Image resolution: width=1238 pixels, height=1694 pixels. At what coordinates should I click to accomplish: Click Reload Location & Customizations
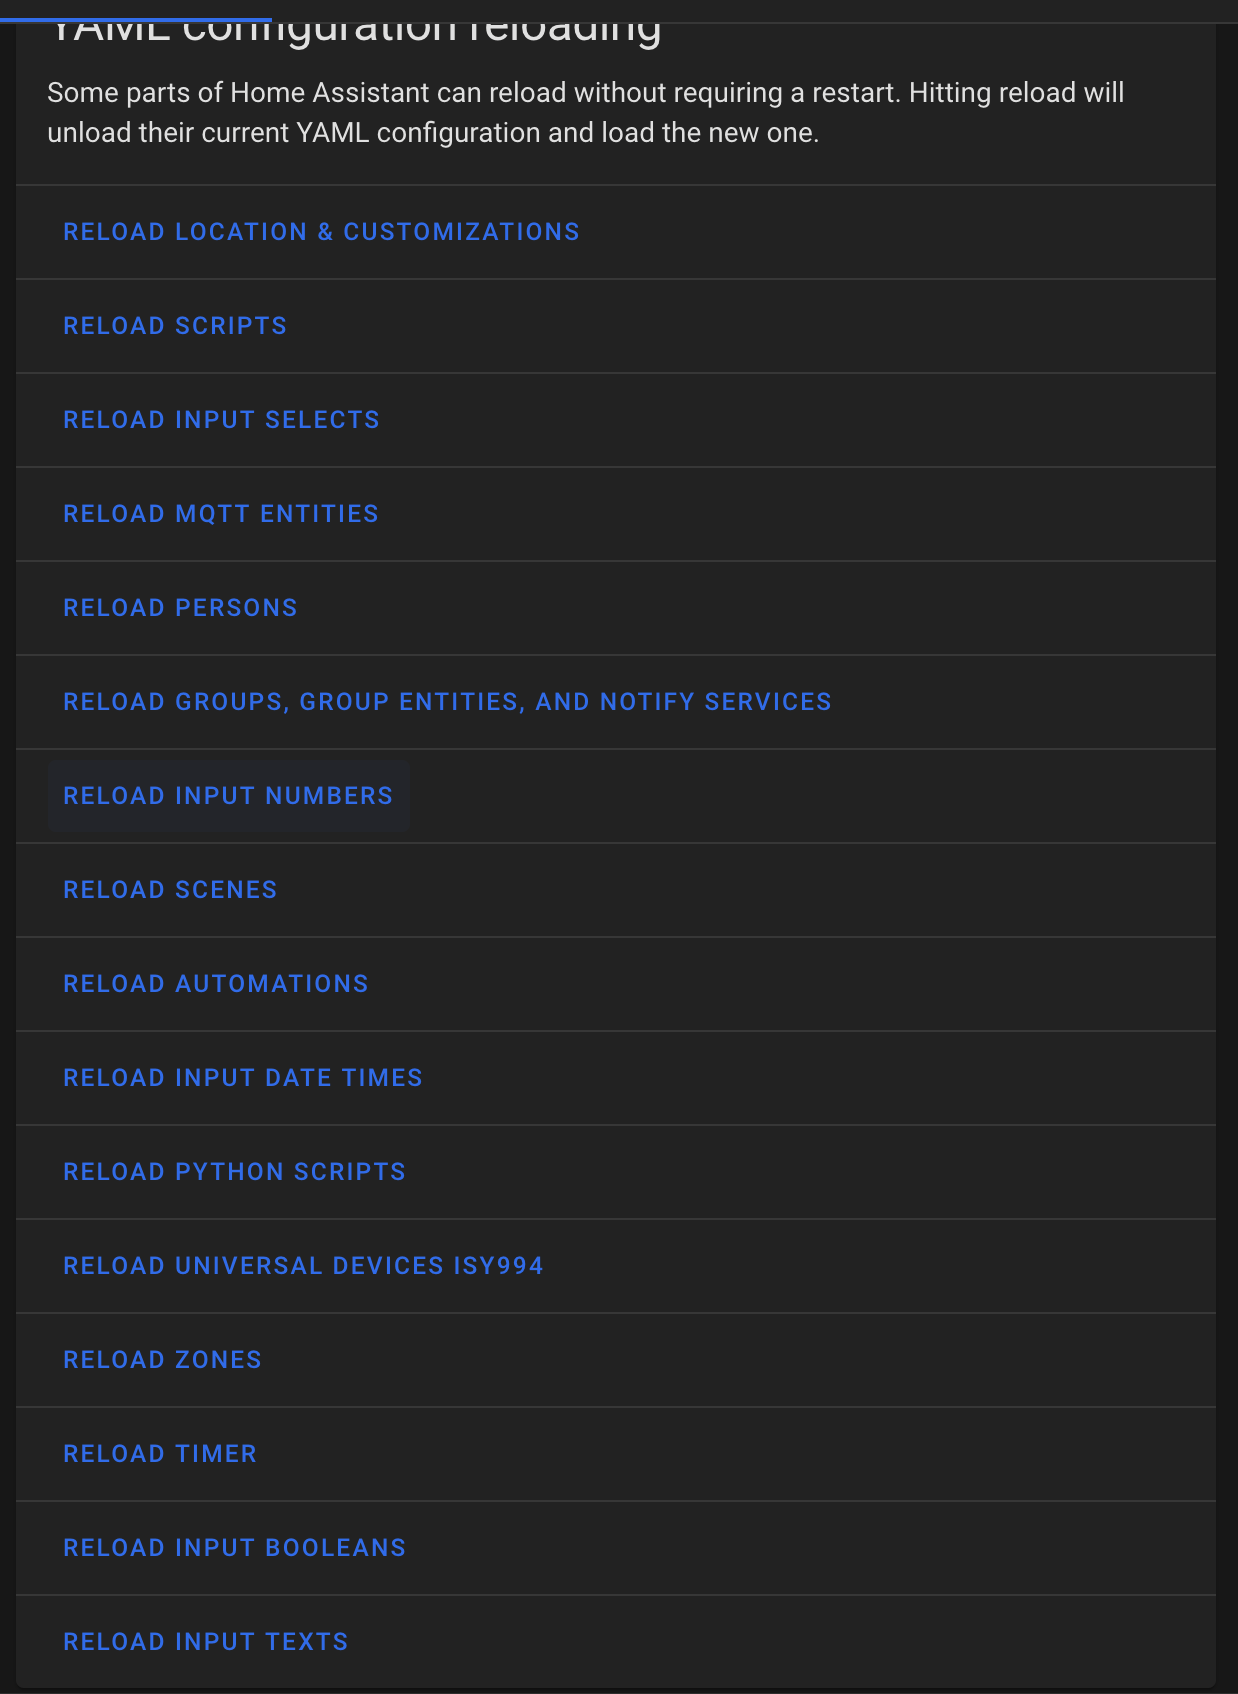(321, 231)
